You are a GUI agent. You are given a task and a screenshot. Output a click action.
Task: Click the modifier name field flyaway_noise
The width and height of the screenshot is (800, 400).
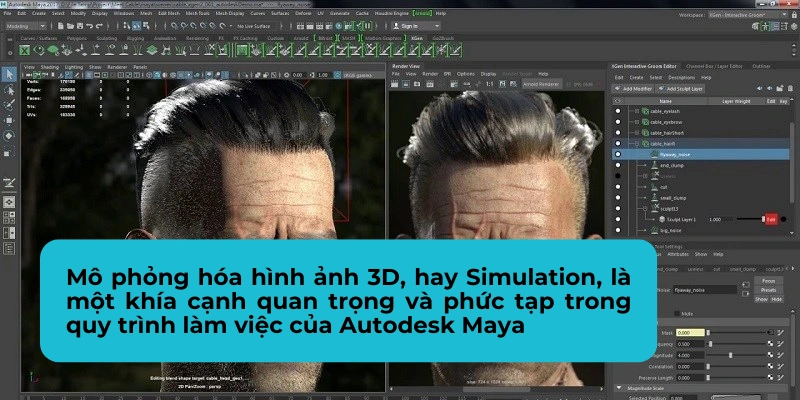(705, 290)
